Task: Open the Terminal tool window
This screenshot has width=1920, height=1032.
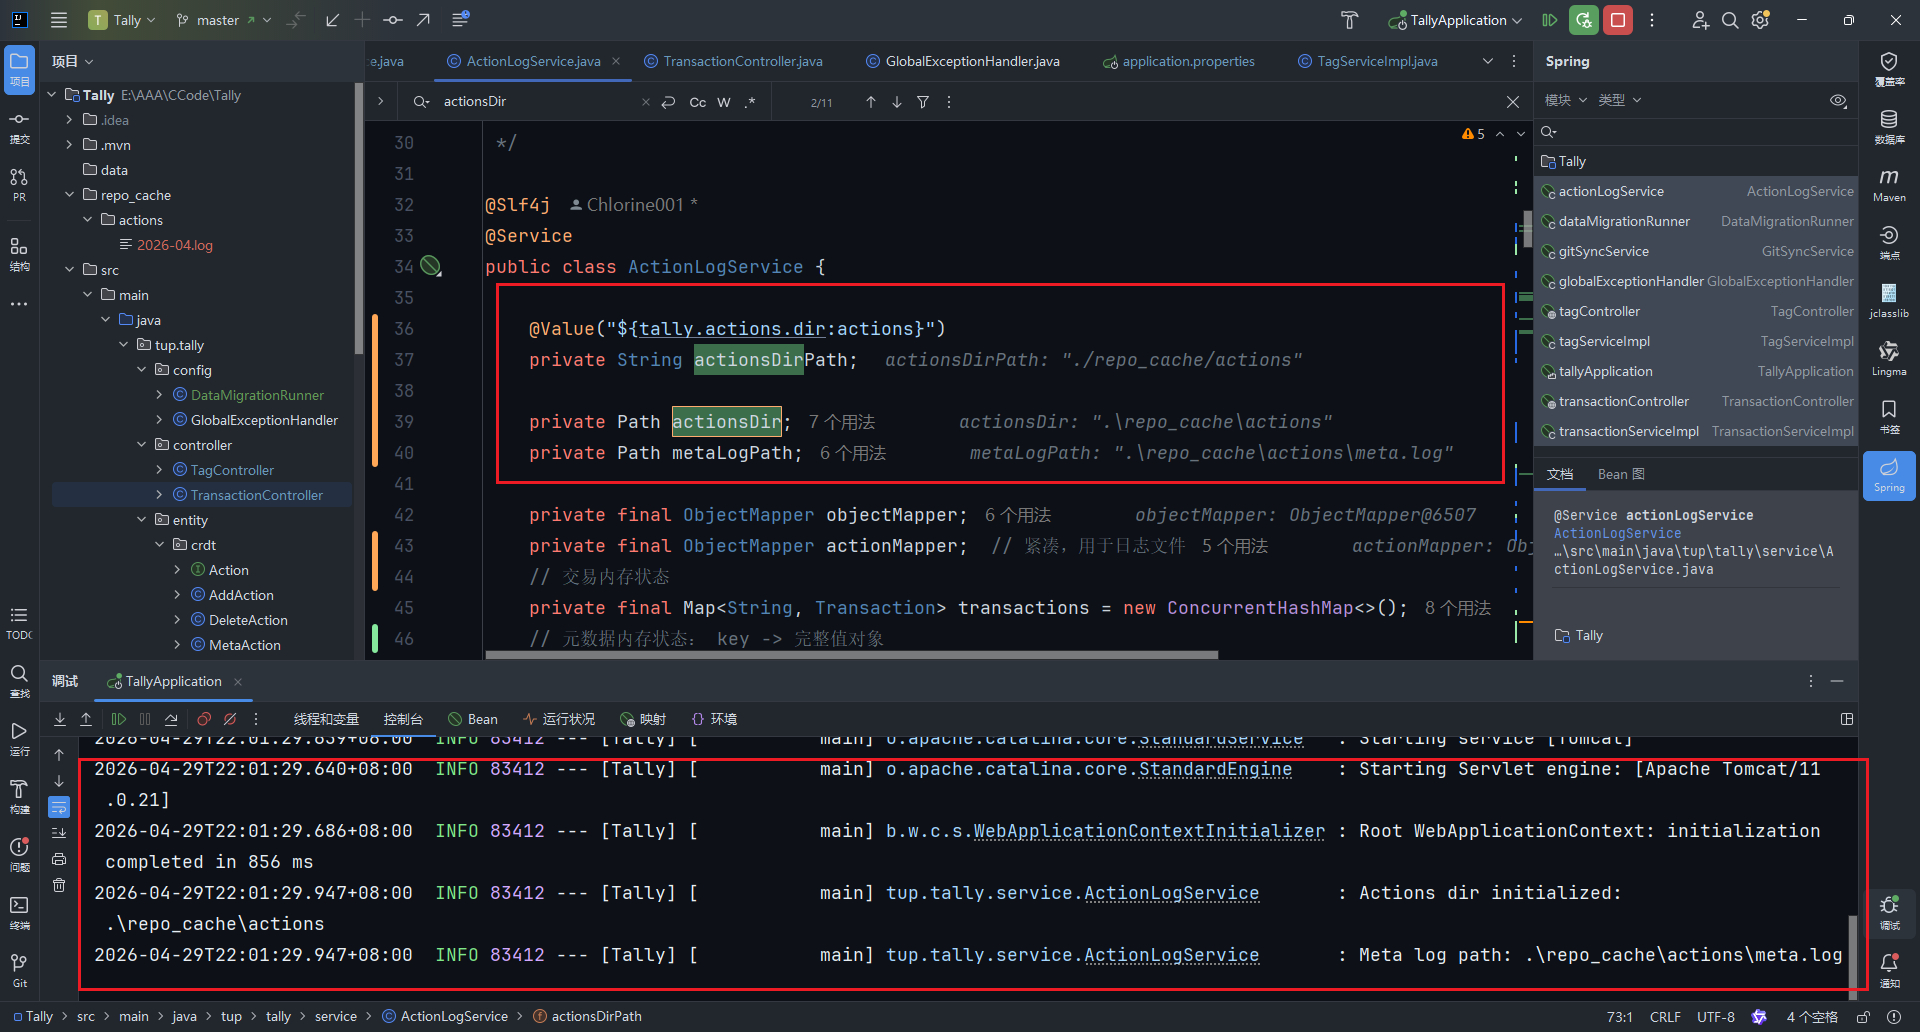Action: (19, 912)
